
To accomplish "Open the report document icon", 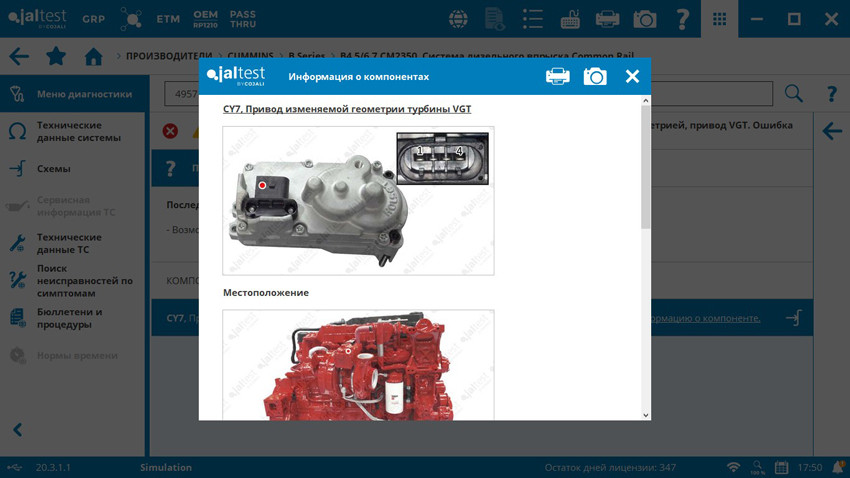I will click(495, 19).
